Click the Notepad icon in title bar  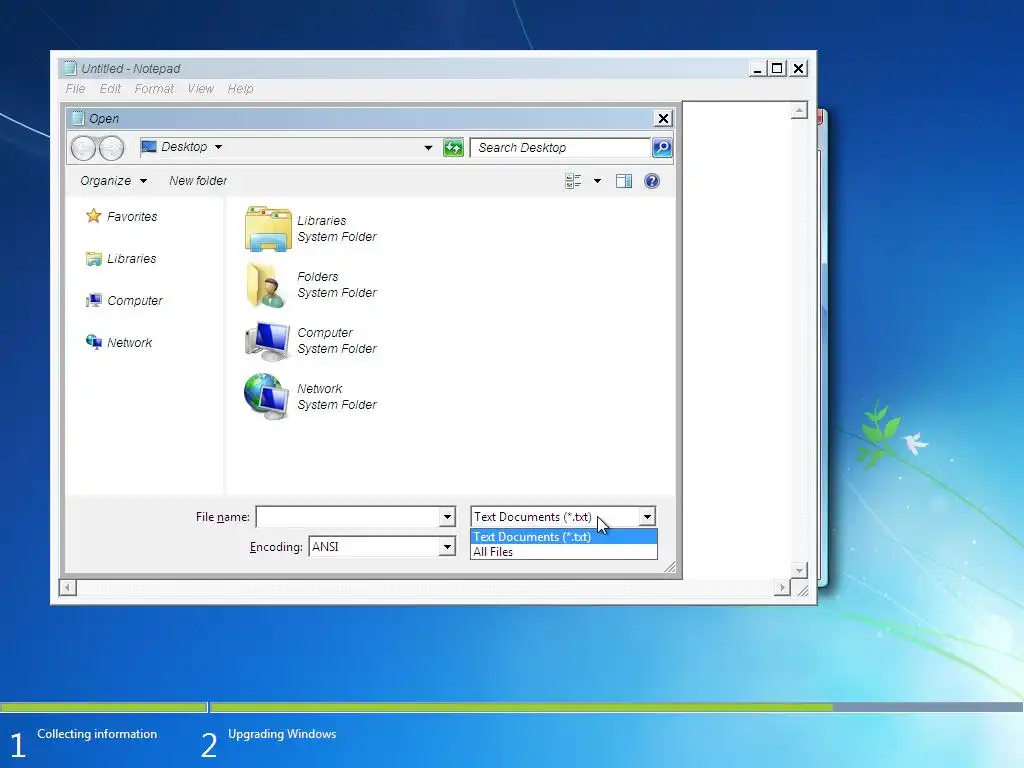coord(71,68)
